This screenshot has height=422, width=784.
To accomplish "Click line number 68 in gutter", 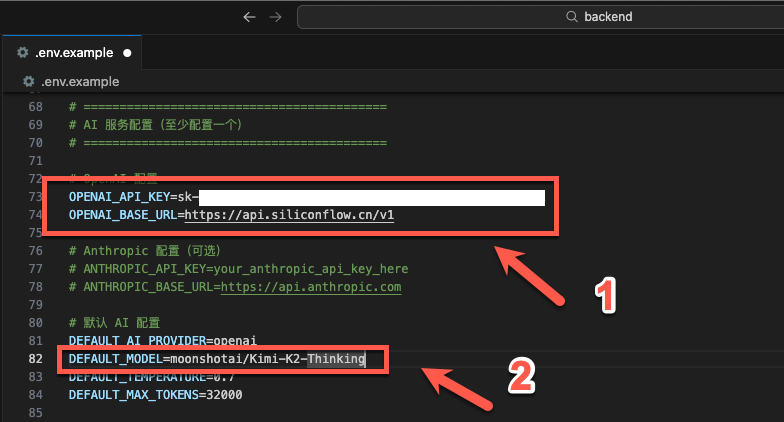I will tap(36, 107).
